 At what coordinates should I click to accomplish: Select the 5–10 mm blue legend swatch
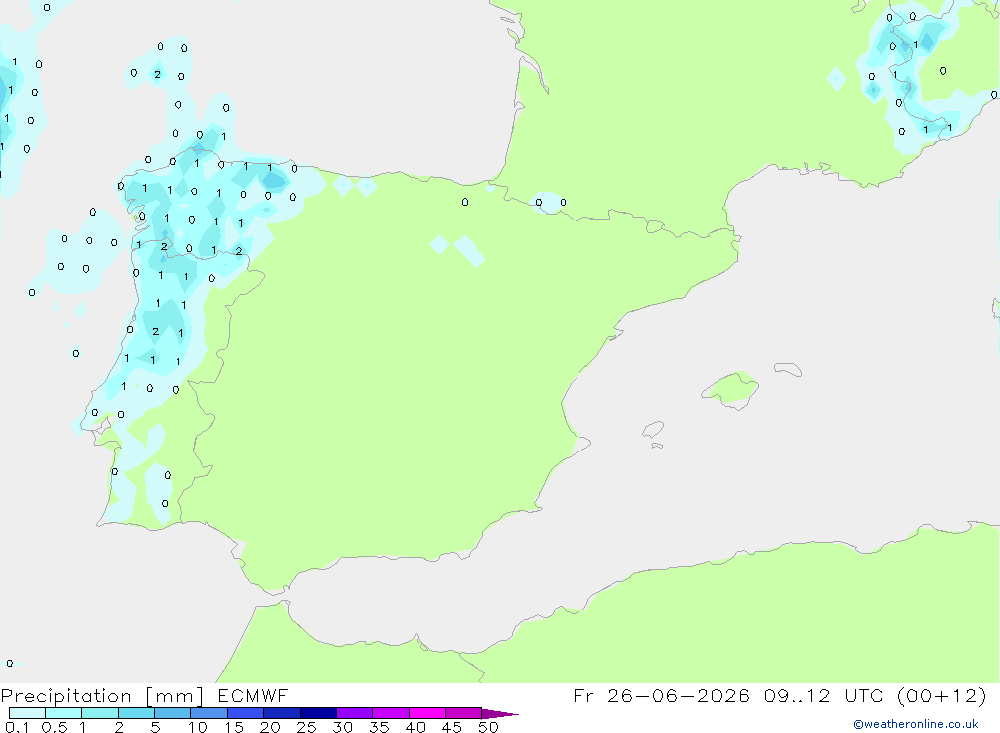(172, 713)
